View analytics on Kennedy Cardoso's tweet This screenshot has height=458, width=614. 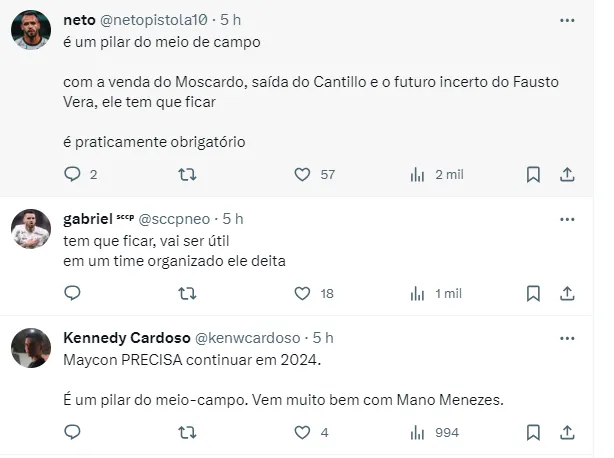[418, 432]
